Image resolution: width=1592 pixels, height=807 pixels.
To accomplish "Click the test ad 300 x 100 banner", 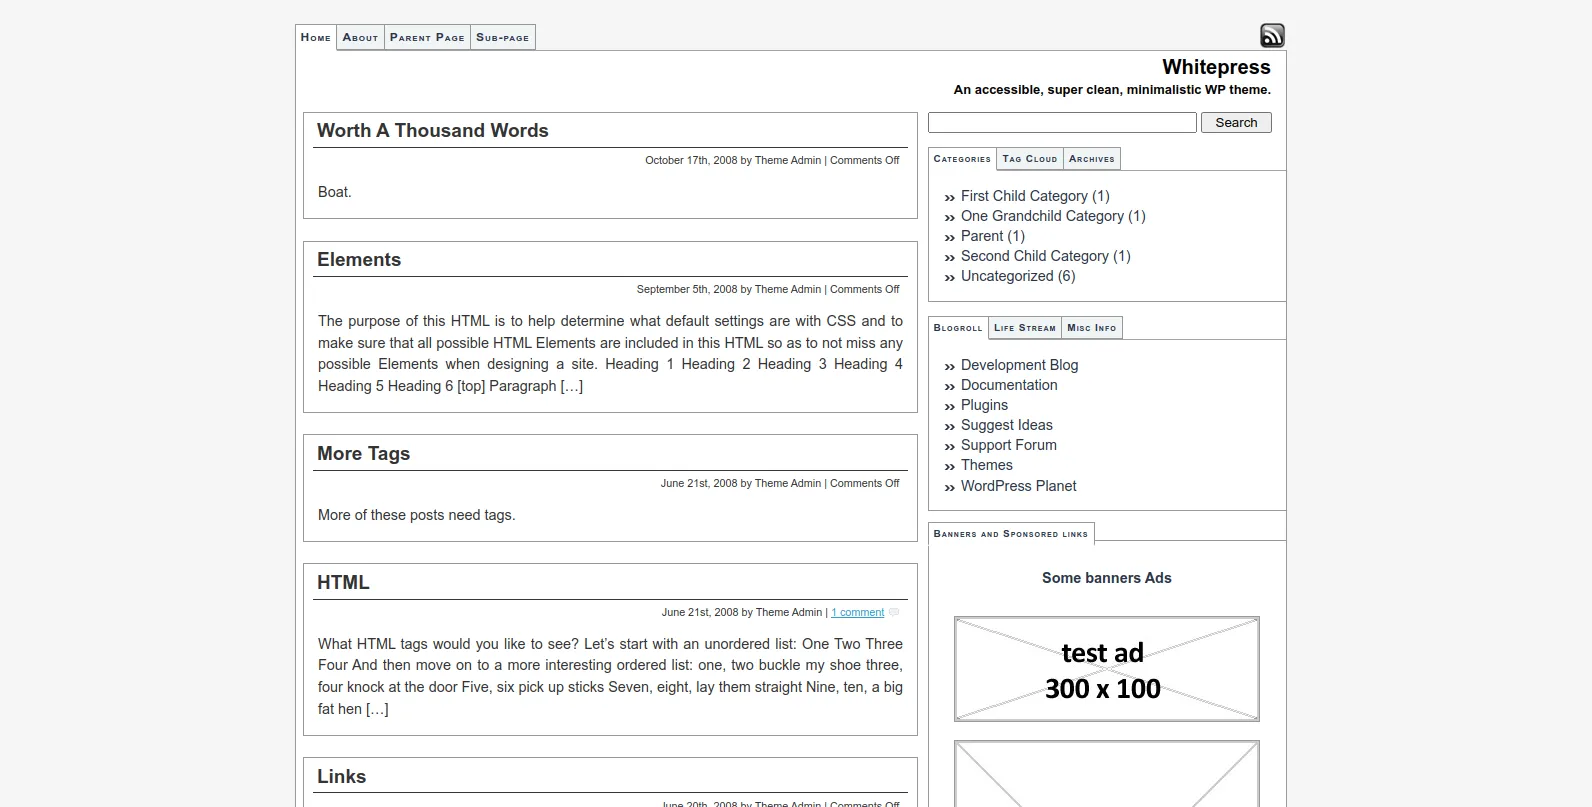I will point(1106,669).
